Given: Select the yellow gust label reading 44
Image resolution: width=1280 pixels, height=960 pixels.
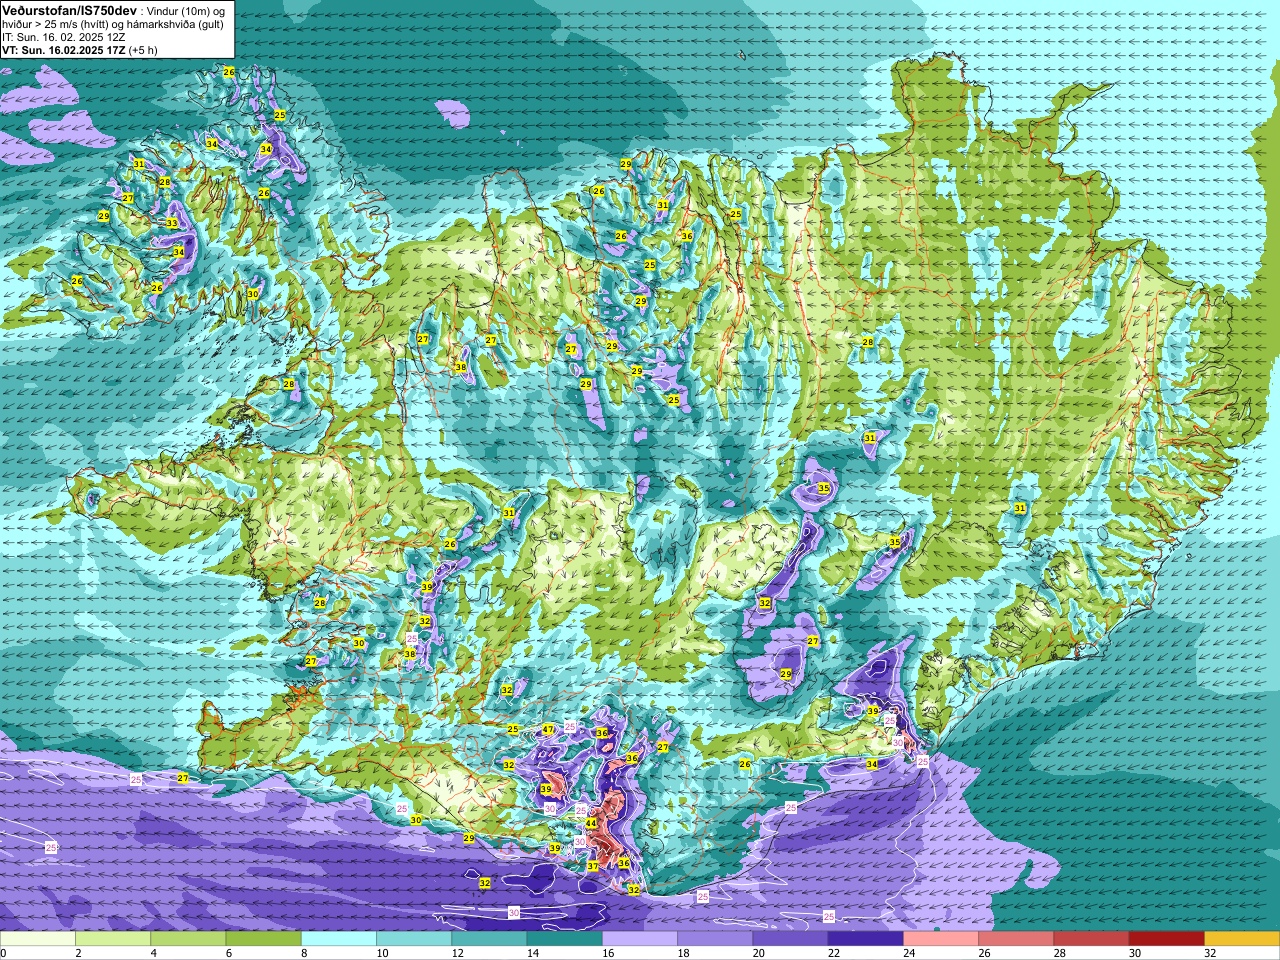Looking at the screenshot, I should 591,824.
